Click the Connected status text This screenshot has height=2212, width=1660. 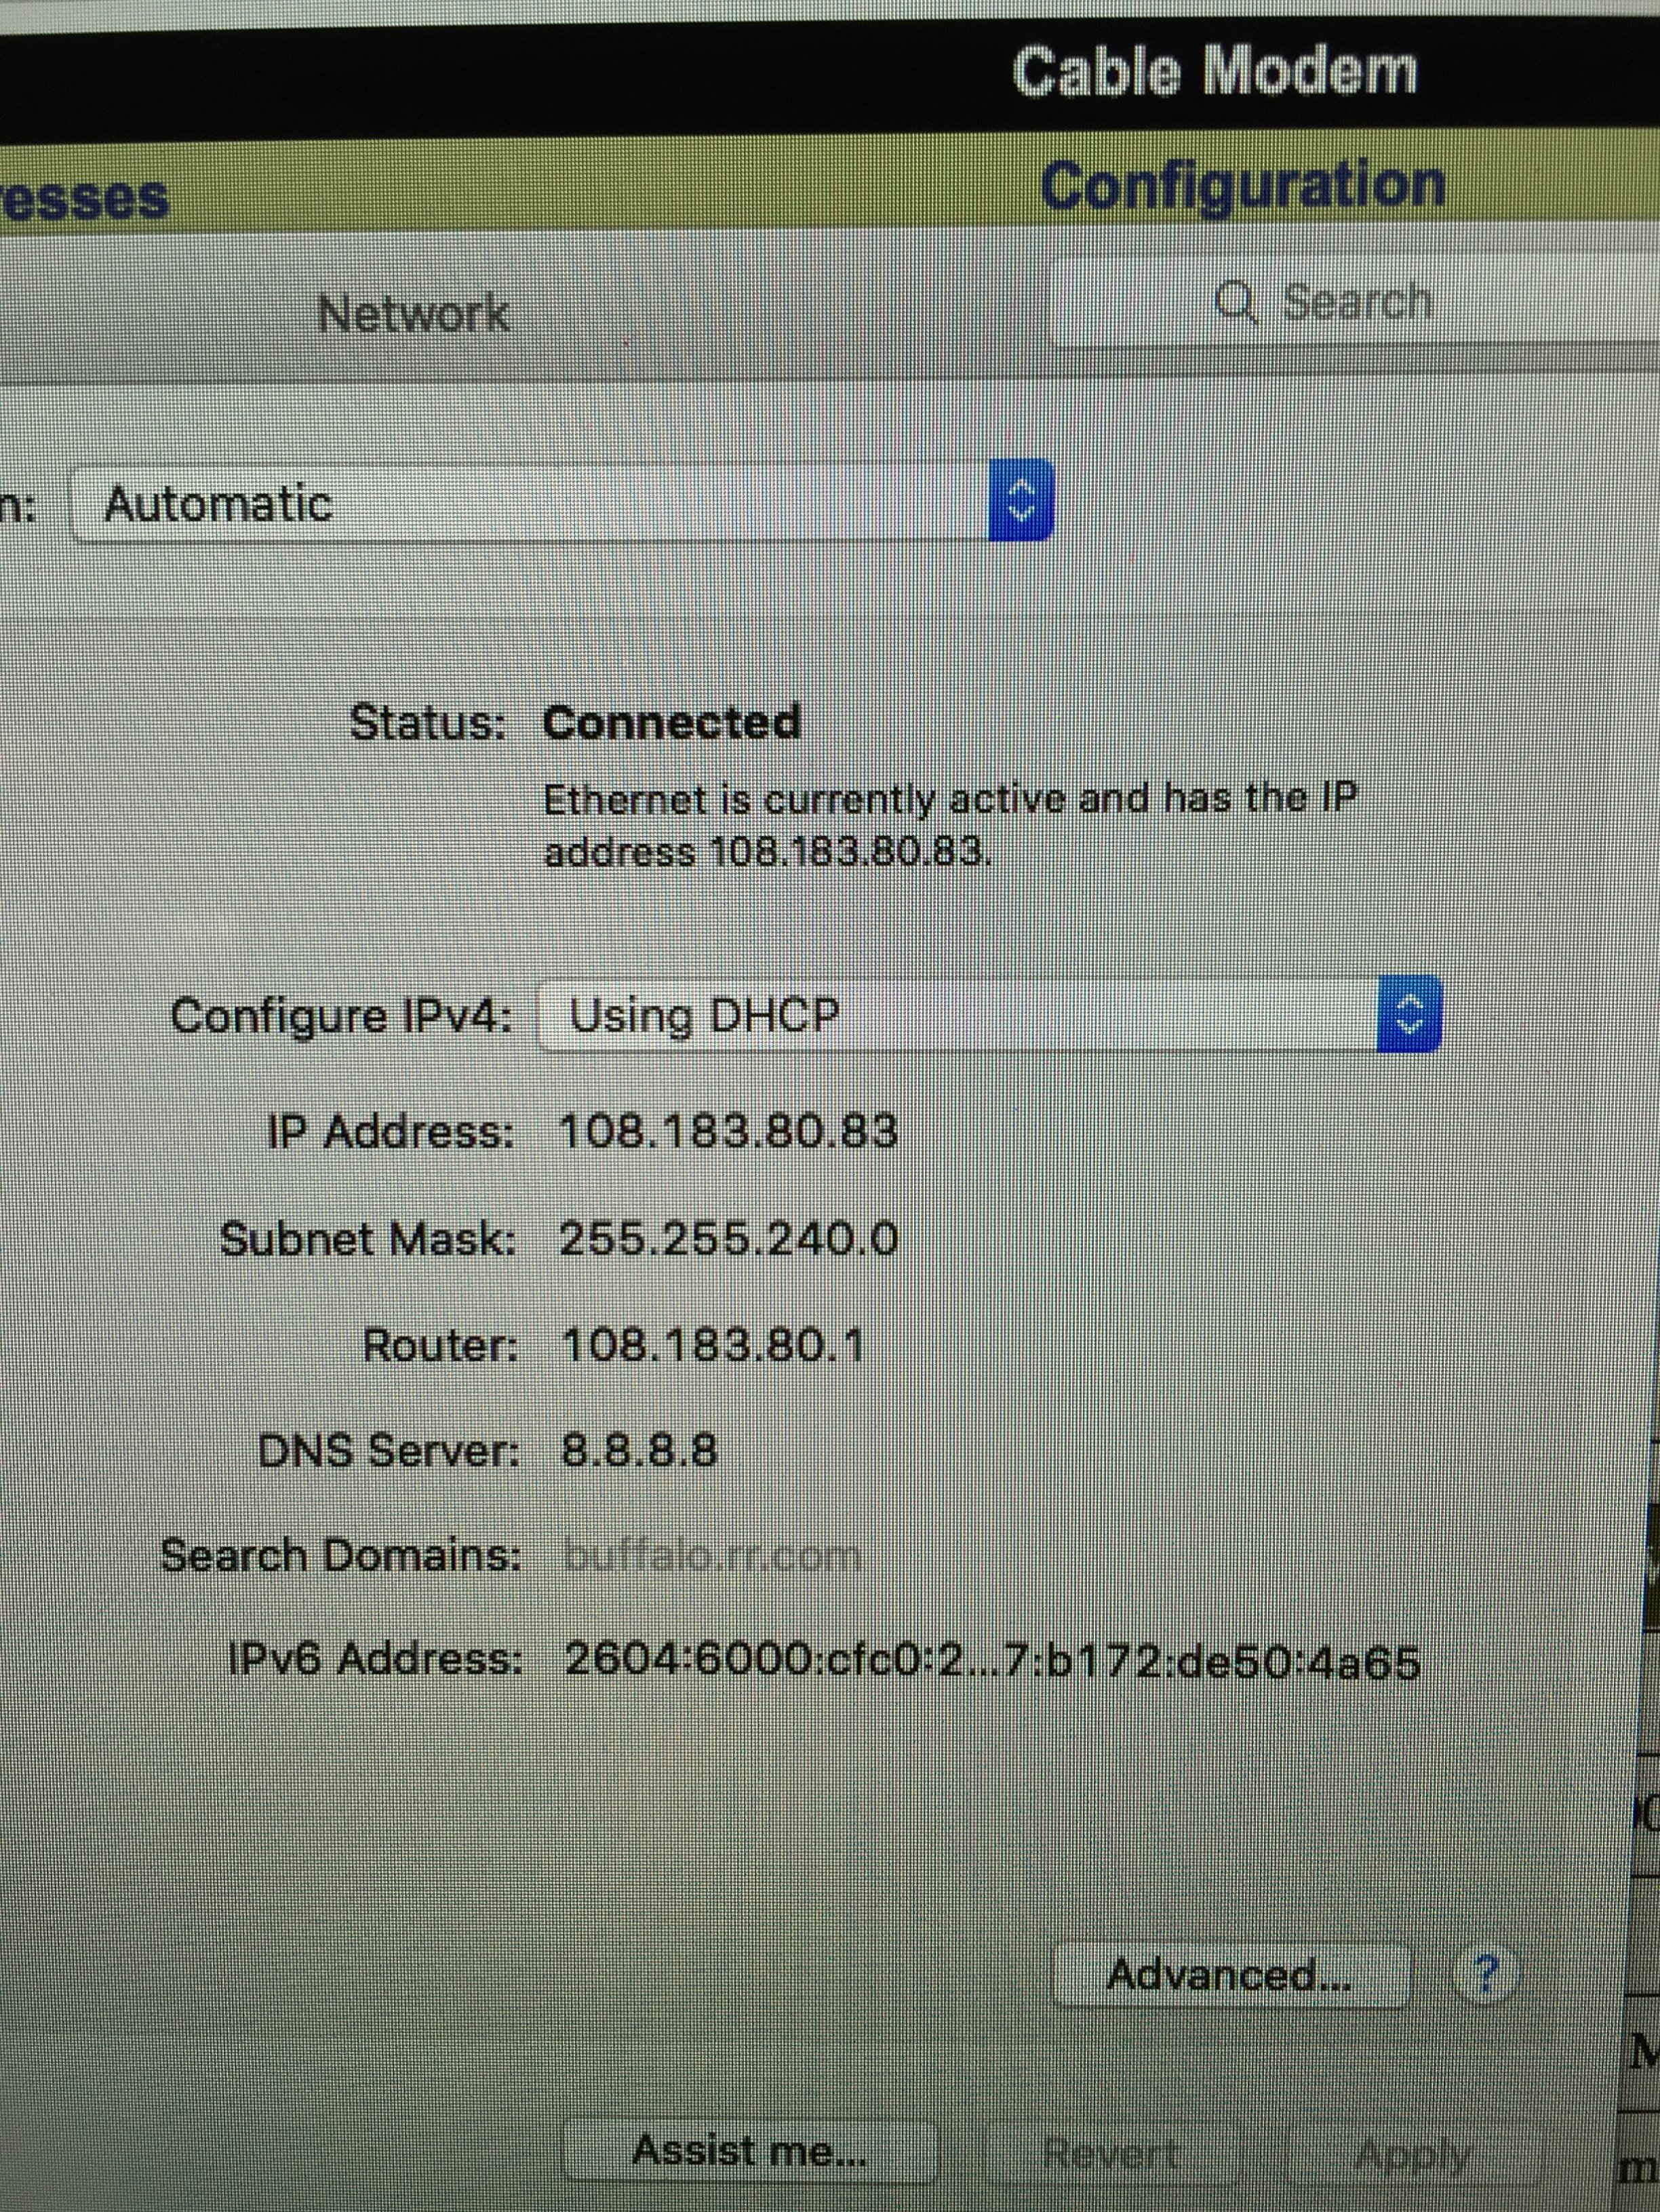[x=672, y=722]
